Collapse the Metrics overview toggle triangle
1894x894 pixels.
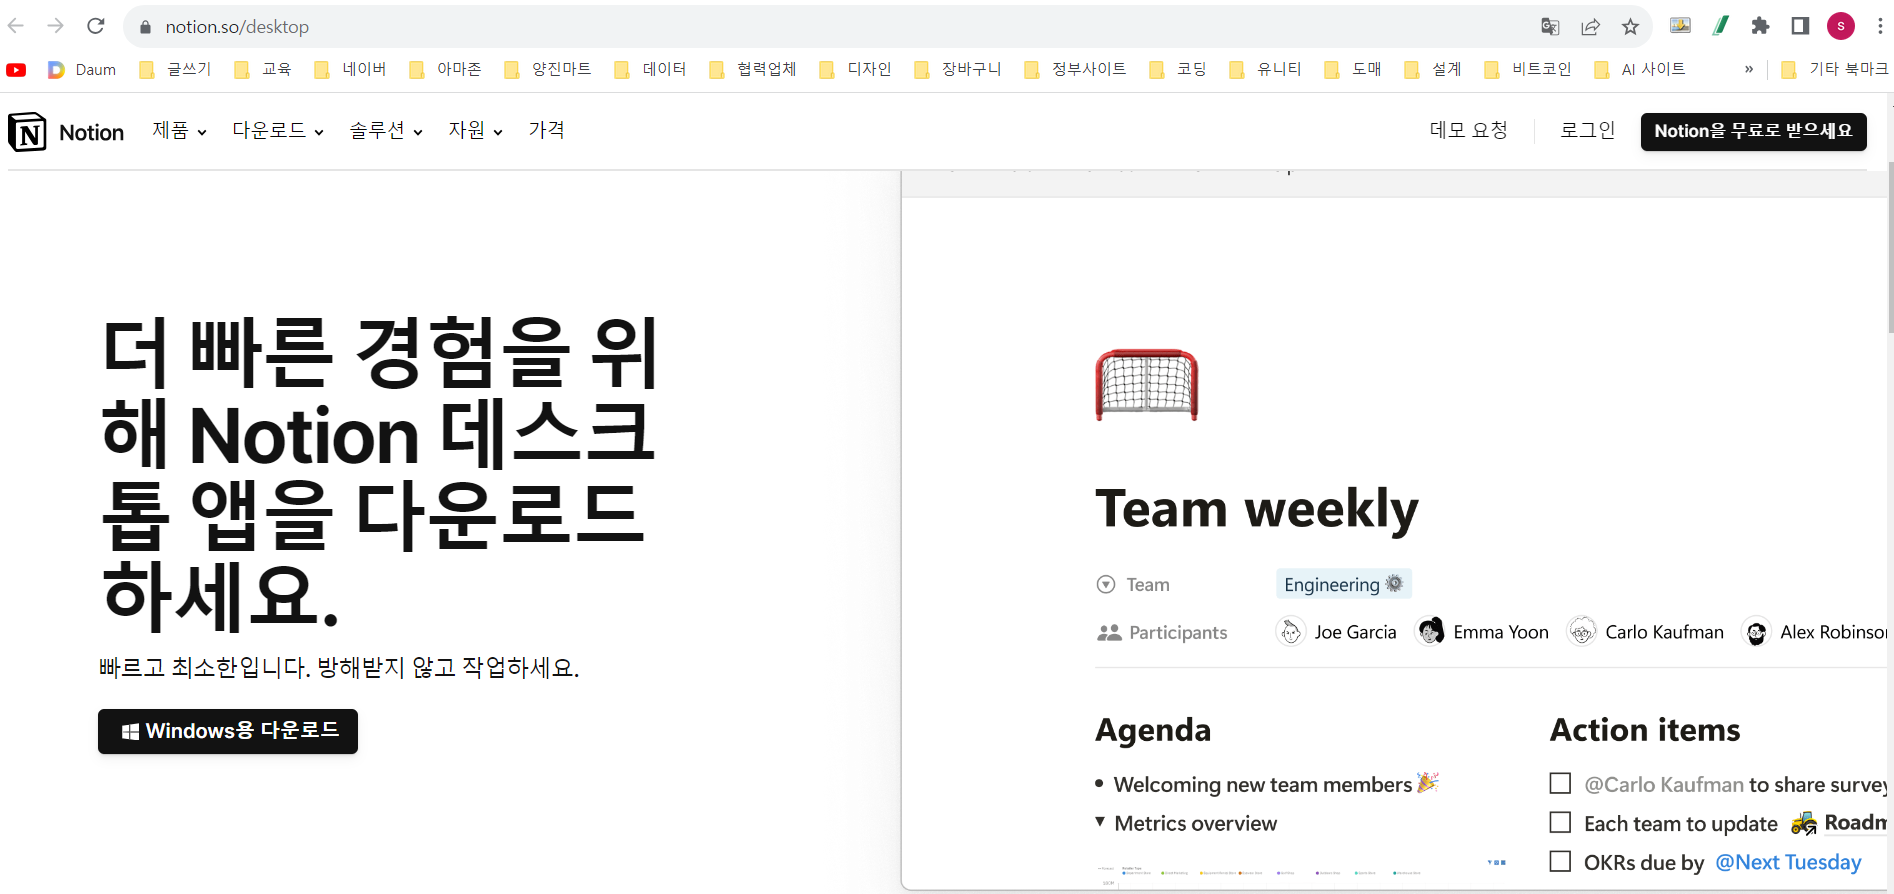point(1100,821)
